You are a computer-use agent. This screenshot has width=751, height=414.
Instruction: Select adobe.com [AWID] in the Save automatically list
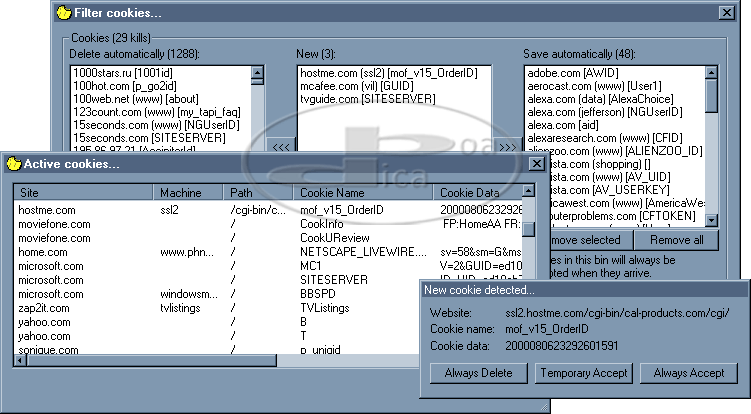click(x=574, y=74)
